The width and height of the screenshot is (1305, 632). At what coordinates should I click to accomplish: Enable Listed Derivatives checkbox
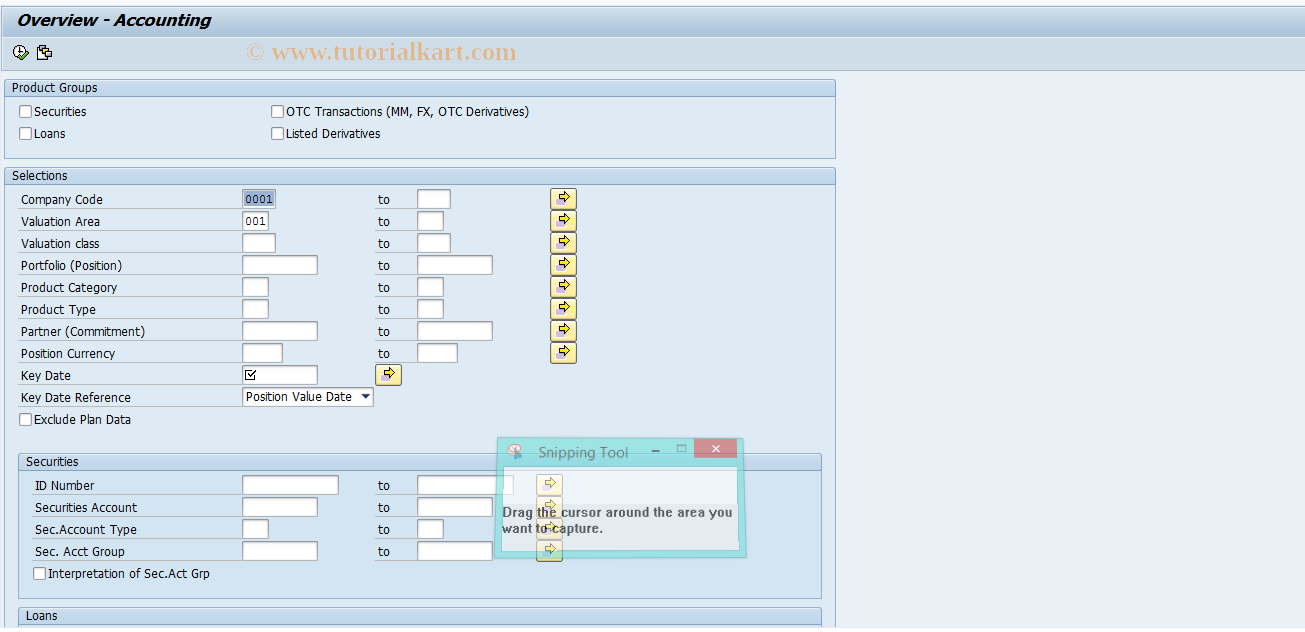pyautogui.click(x=278, y=134)
